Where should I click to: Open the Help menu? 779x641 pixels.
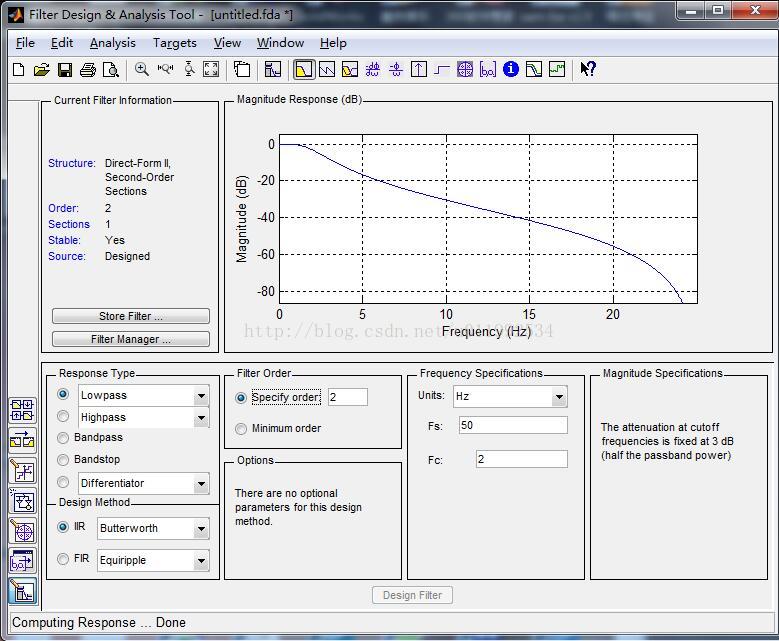(333, 43)
